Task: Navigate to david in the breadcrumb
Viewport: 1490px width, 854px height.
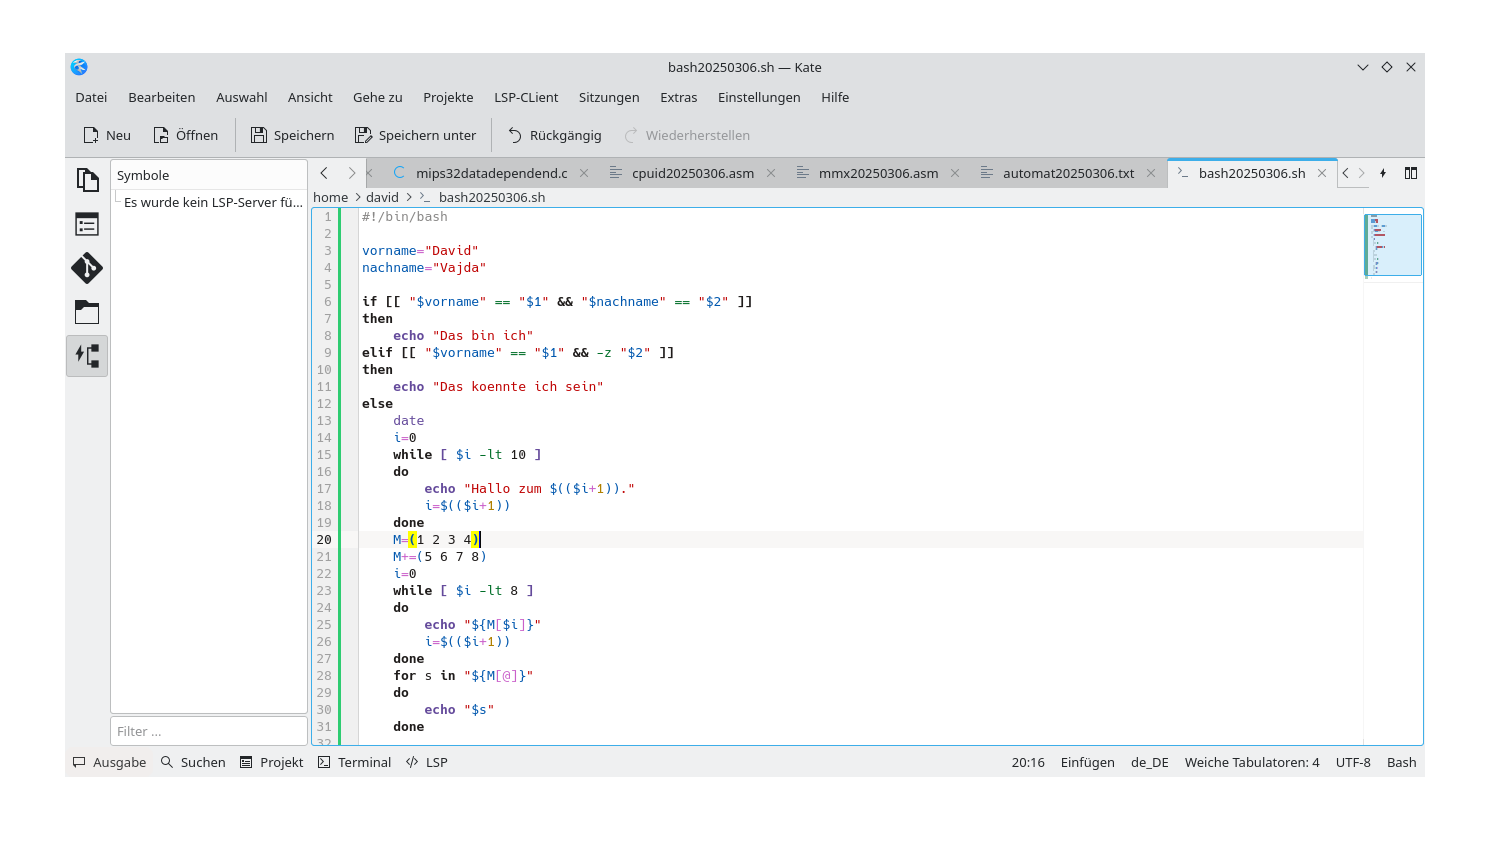Action: click(x=382, y=197)
